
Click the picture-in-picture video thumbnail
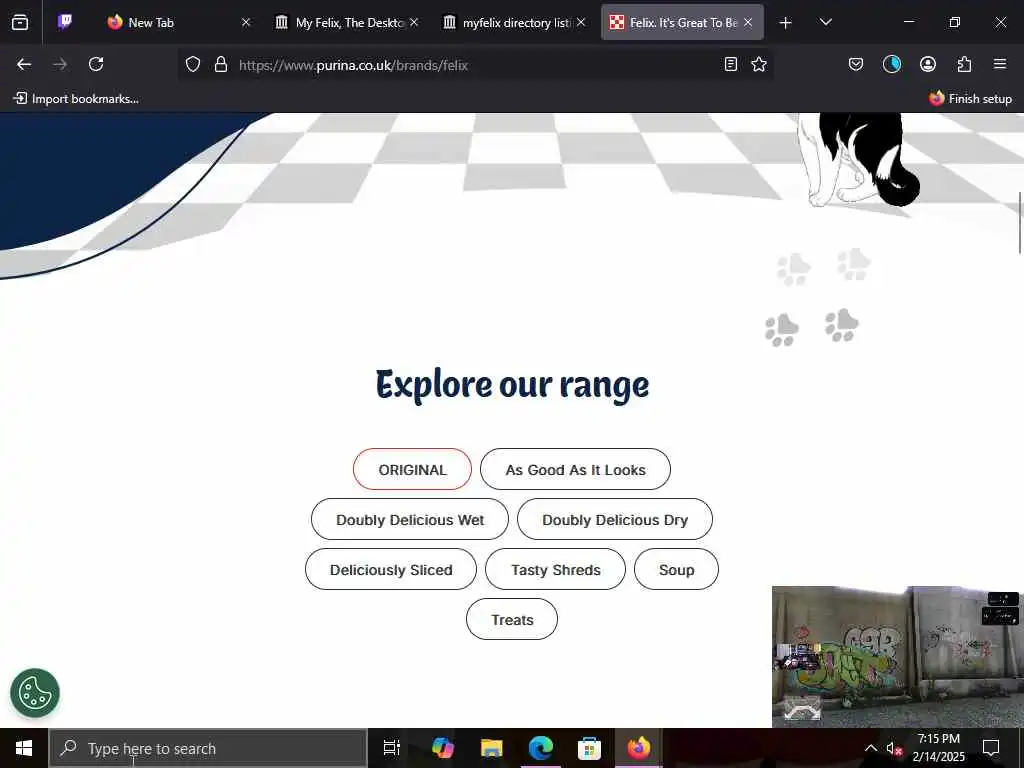896,656
